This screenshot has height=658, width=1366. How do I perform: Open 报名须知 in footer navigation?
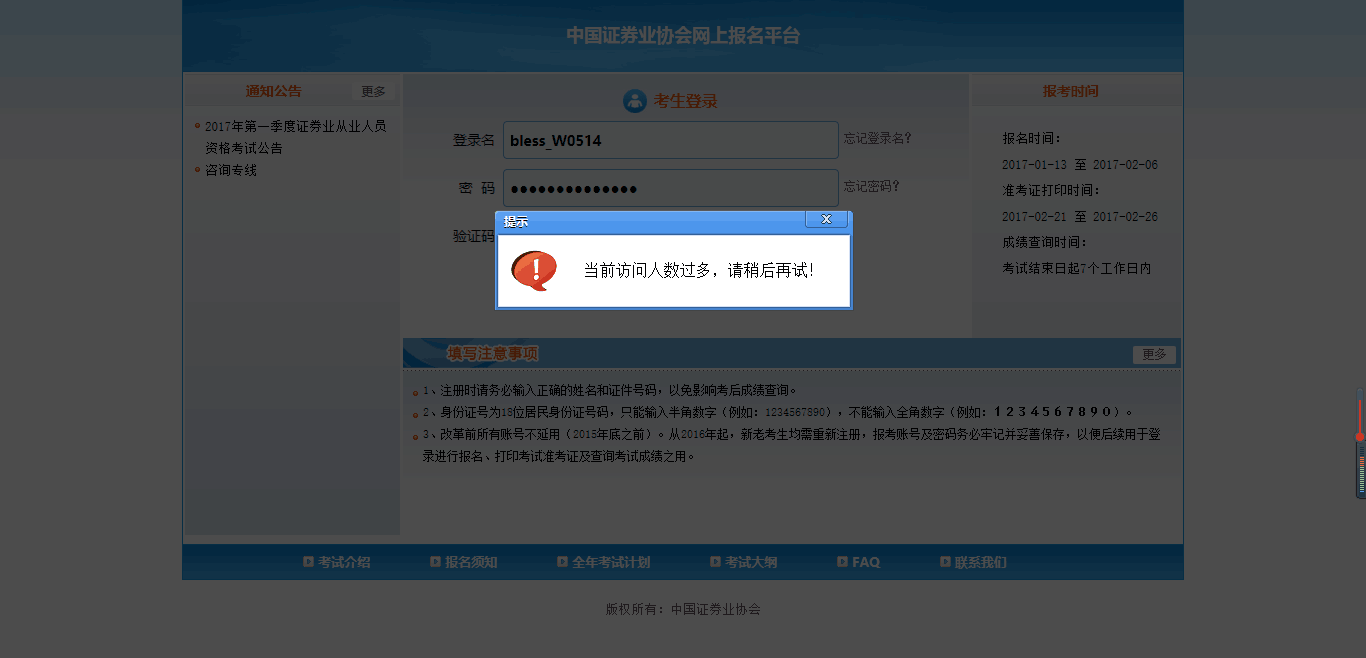(x=471, y=562)
